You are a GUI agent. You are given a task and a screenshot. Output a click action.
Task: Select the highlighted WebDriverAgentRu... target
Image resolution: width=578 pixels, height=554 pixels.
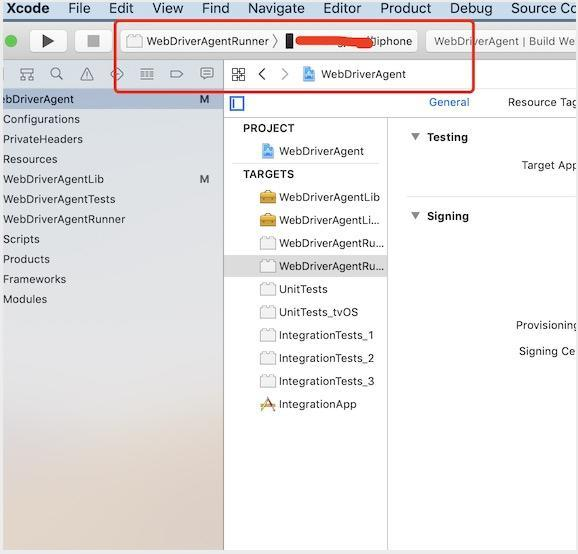point(306,266)
